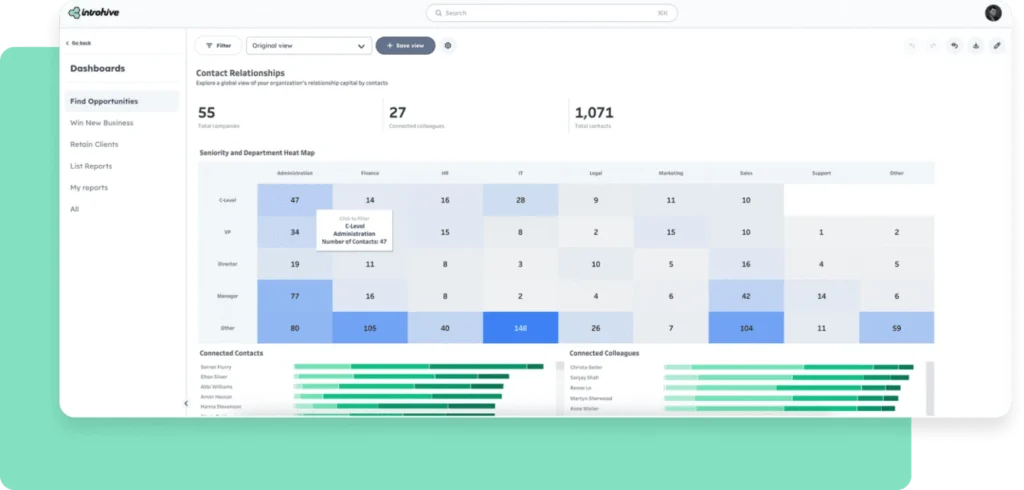Click Christa Geller in Connected Colleagues
The width and height of the screenshot is (1024, 490).
tap(585, 367)
